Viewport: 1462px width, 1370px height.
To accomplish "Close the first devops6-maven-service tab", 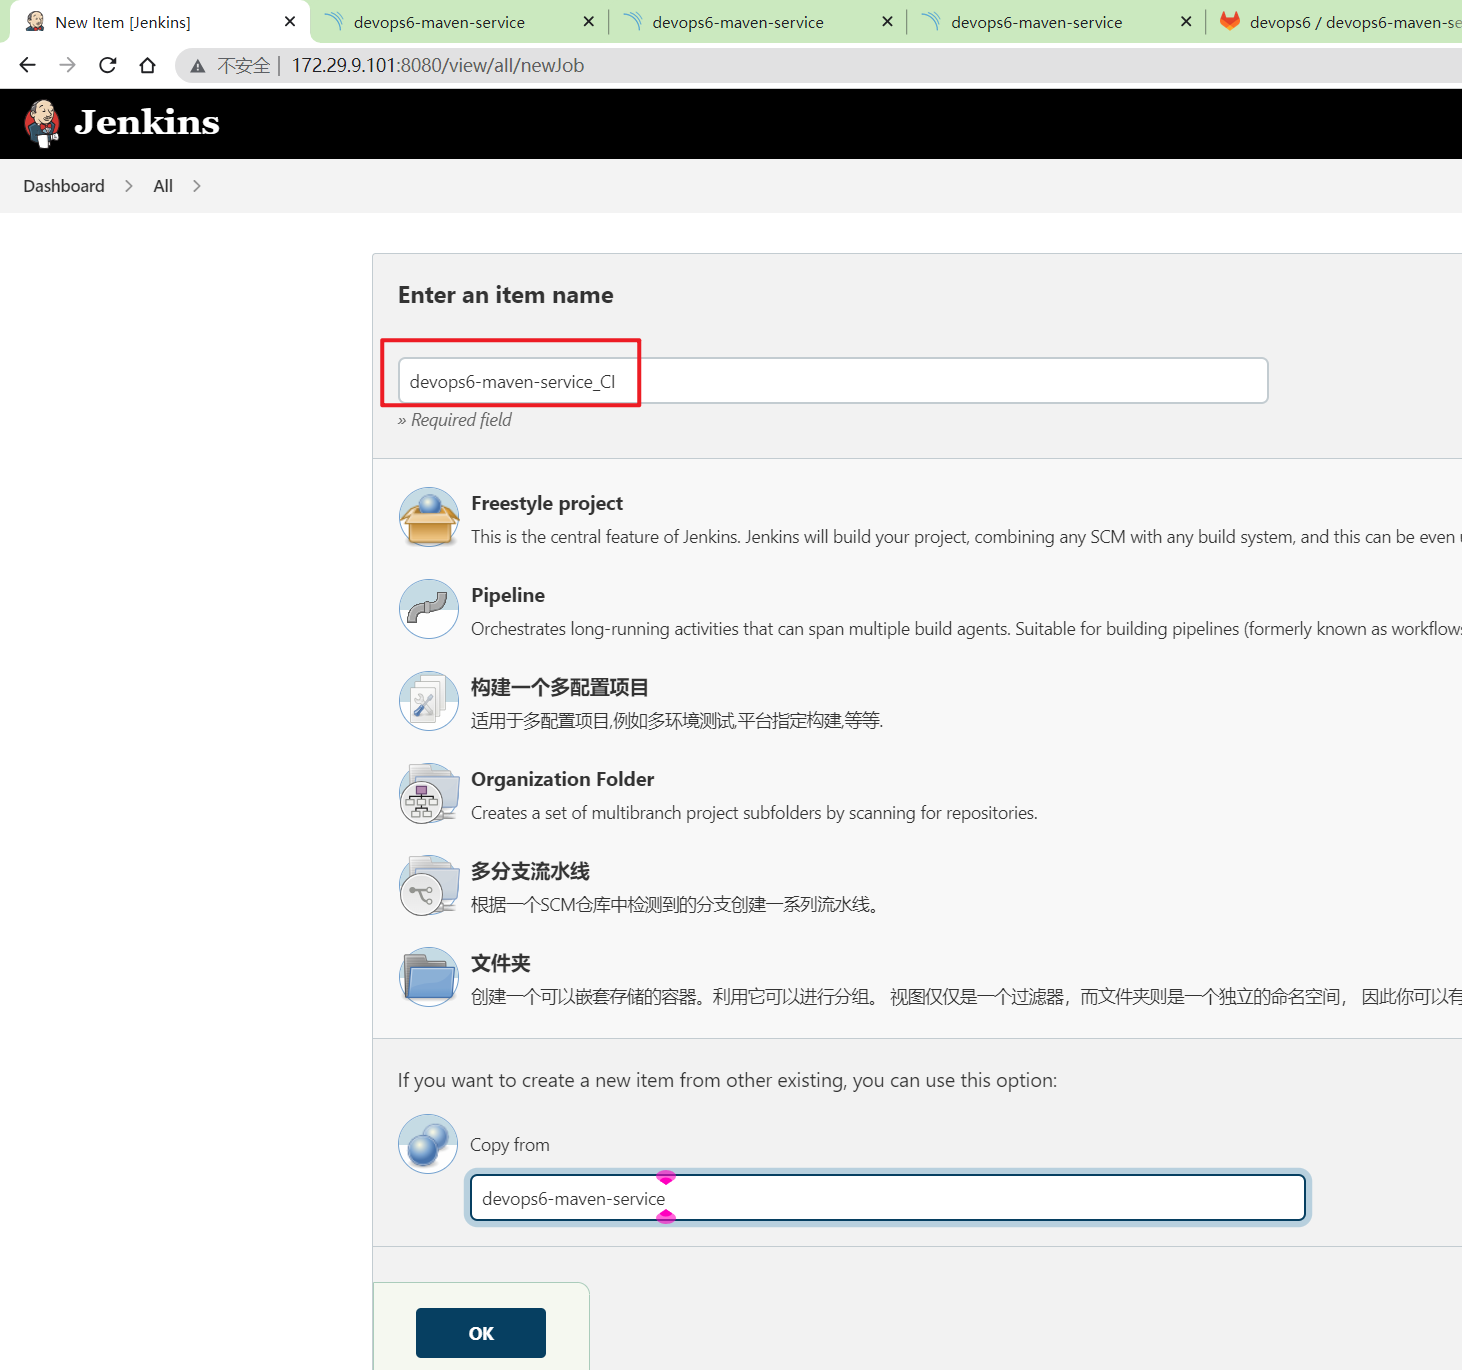I will pyautogui.click(x=589, y=21).
